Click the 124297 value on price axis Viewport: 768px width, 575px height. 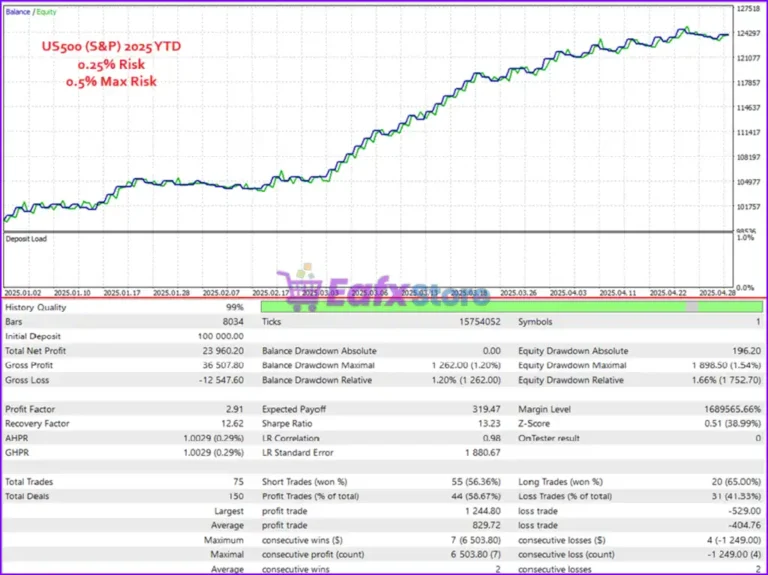[748, 33]
